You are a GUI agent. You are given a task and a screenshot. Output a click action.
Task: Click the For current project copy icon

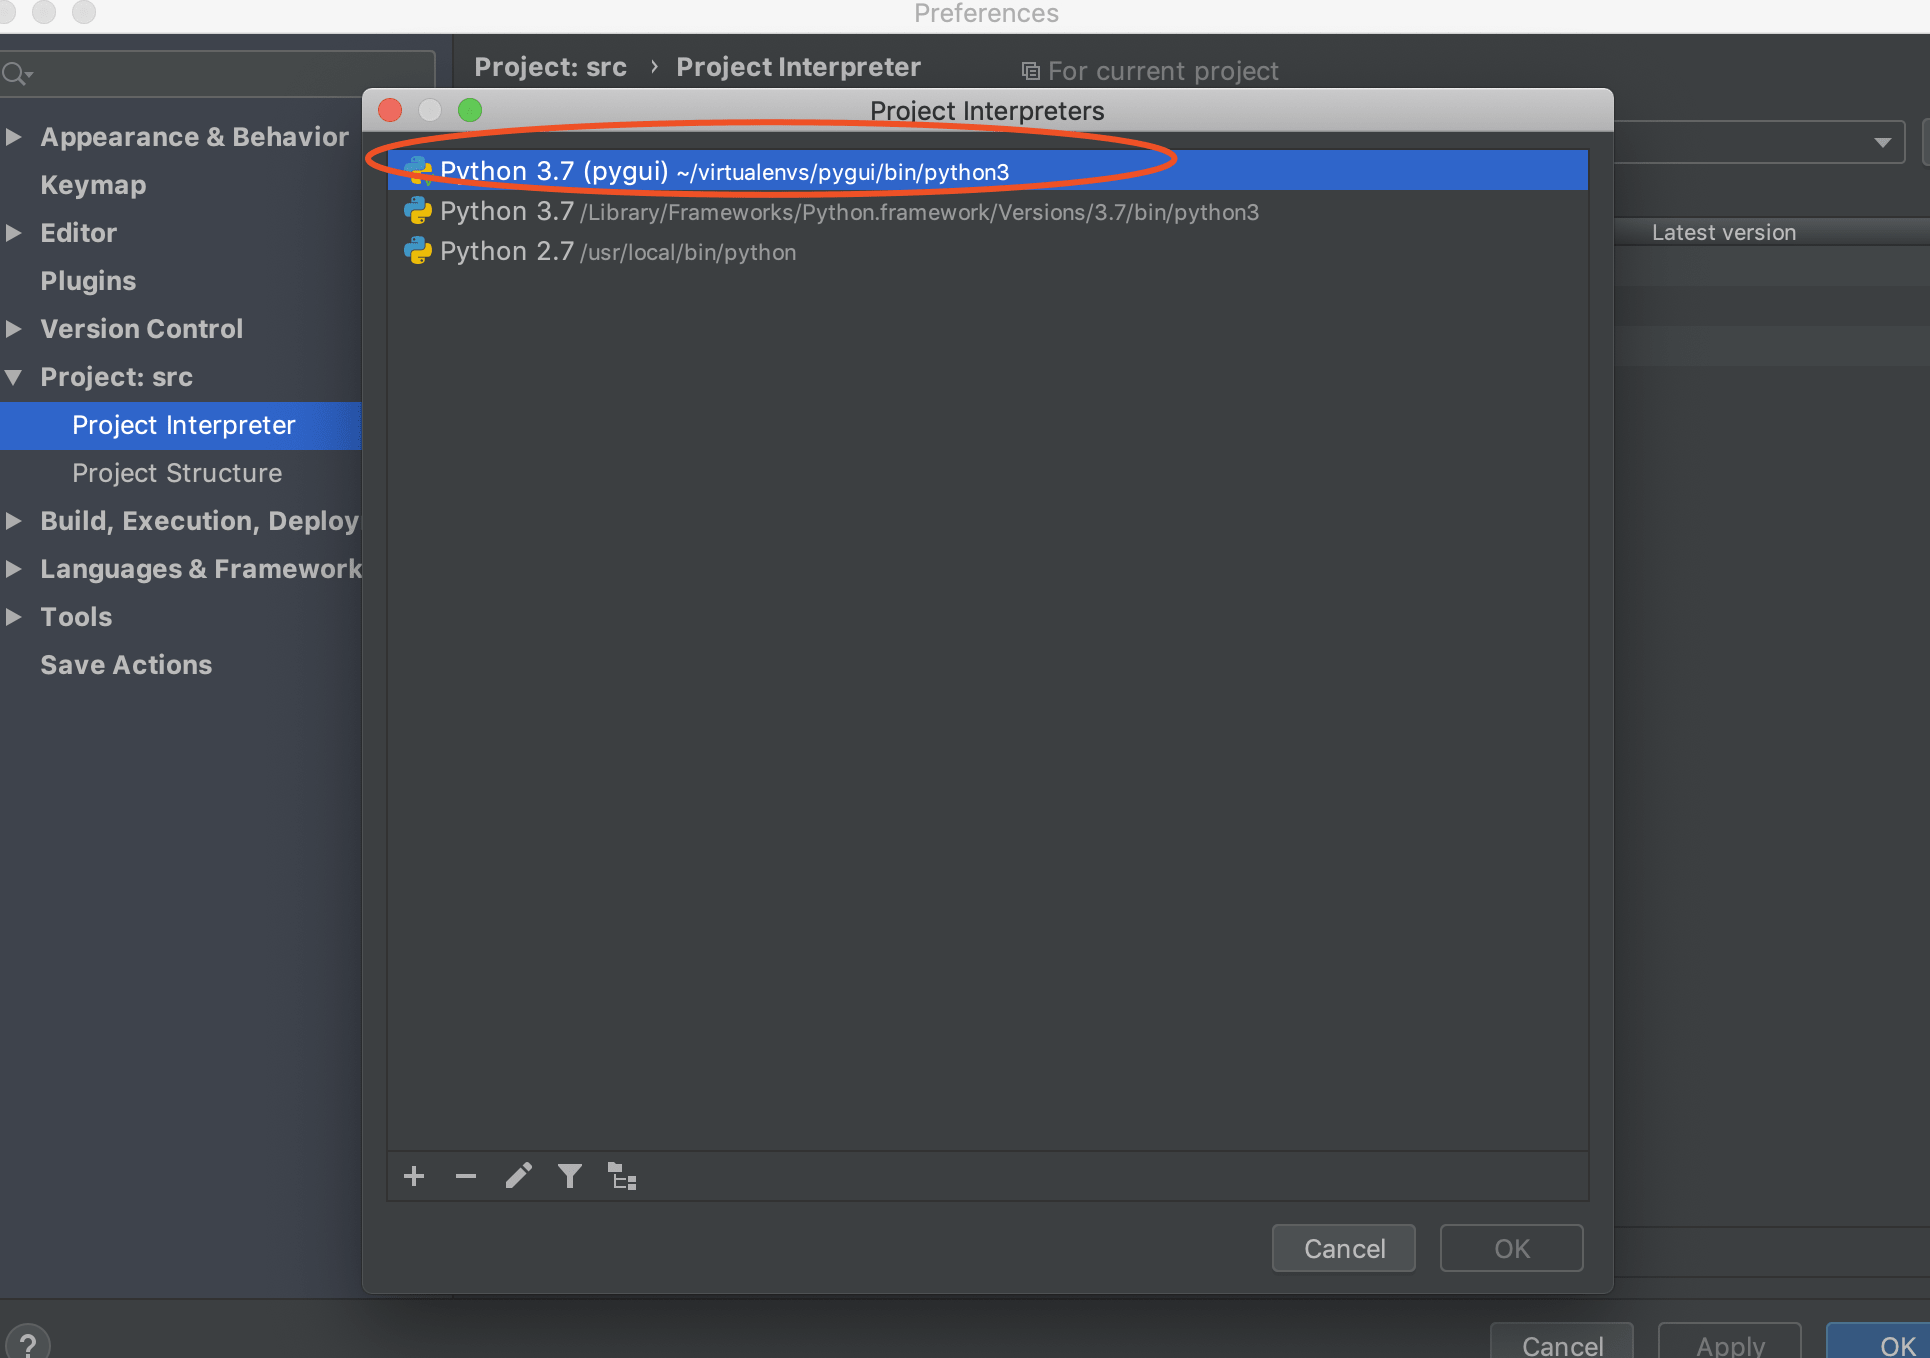1030,71
